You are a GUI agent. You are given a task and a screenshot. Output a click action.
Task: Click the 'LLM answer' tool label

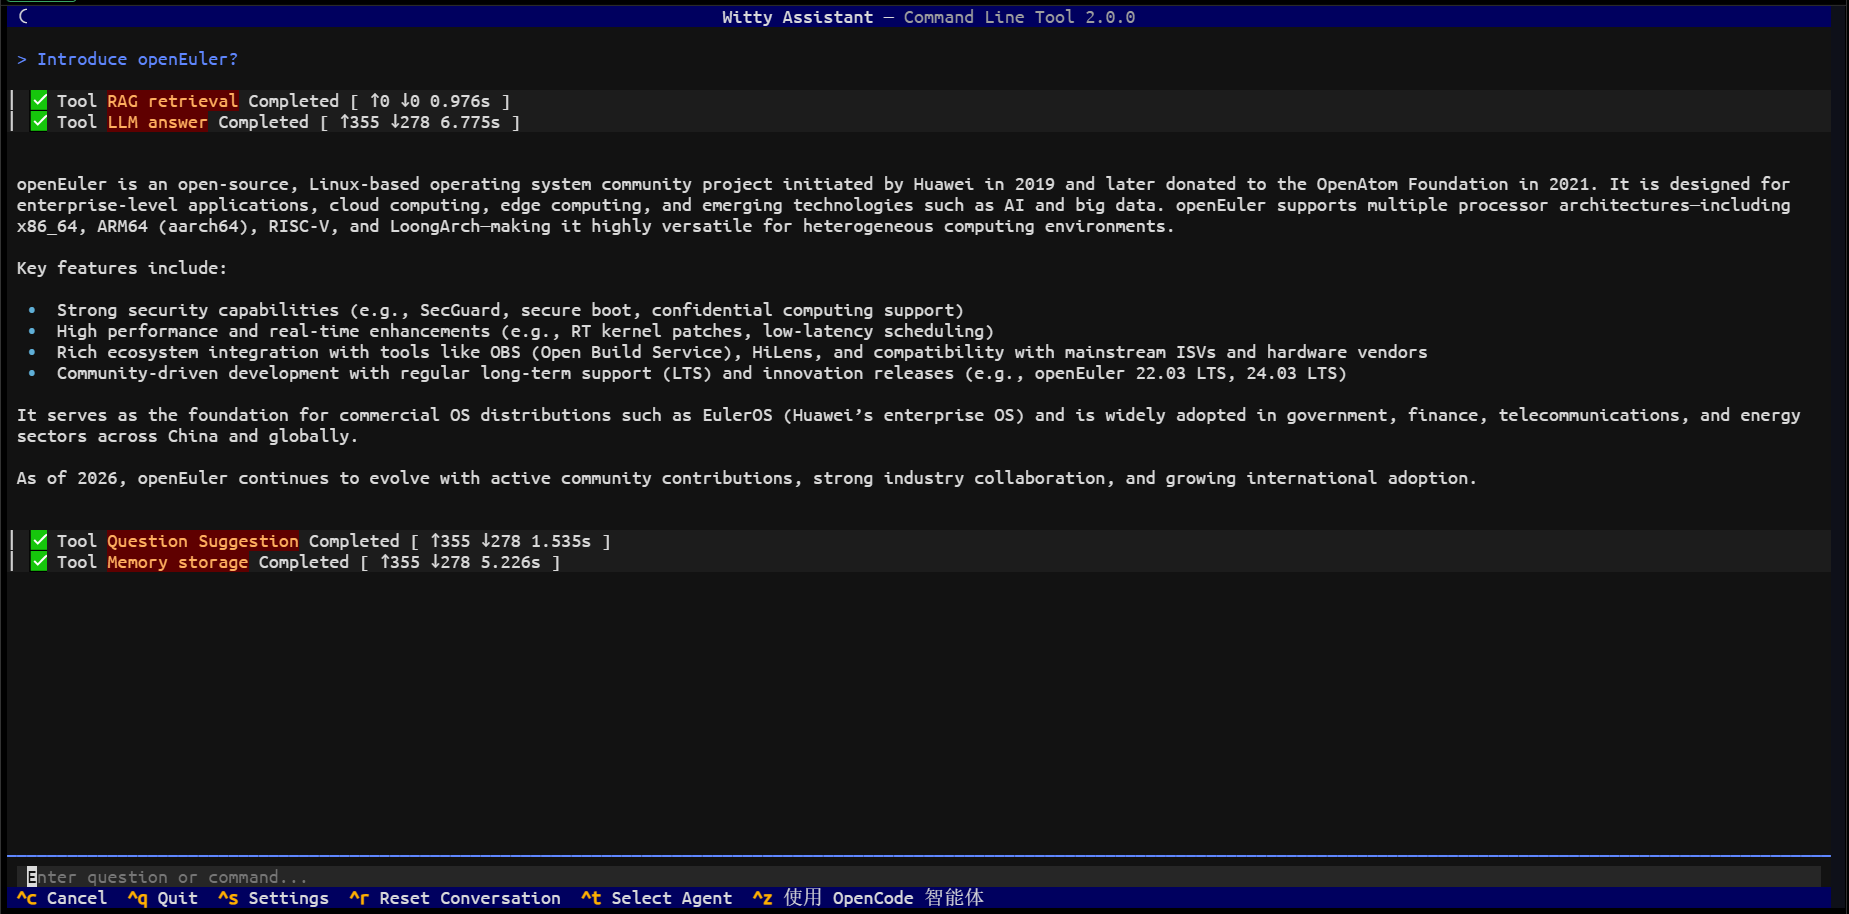[157, 122]
